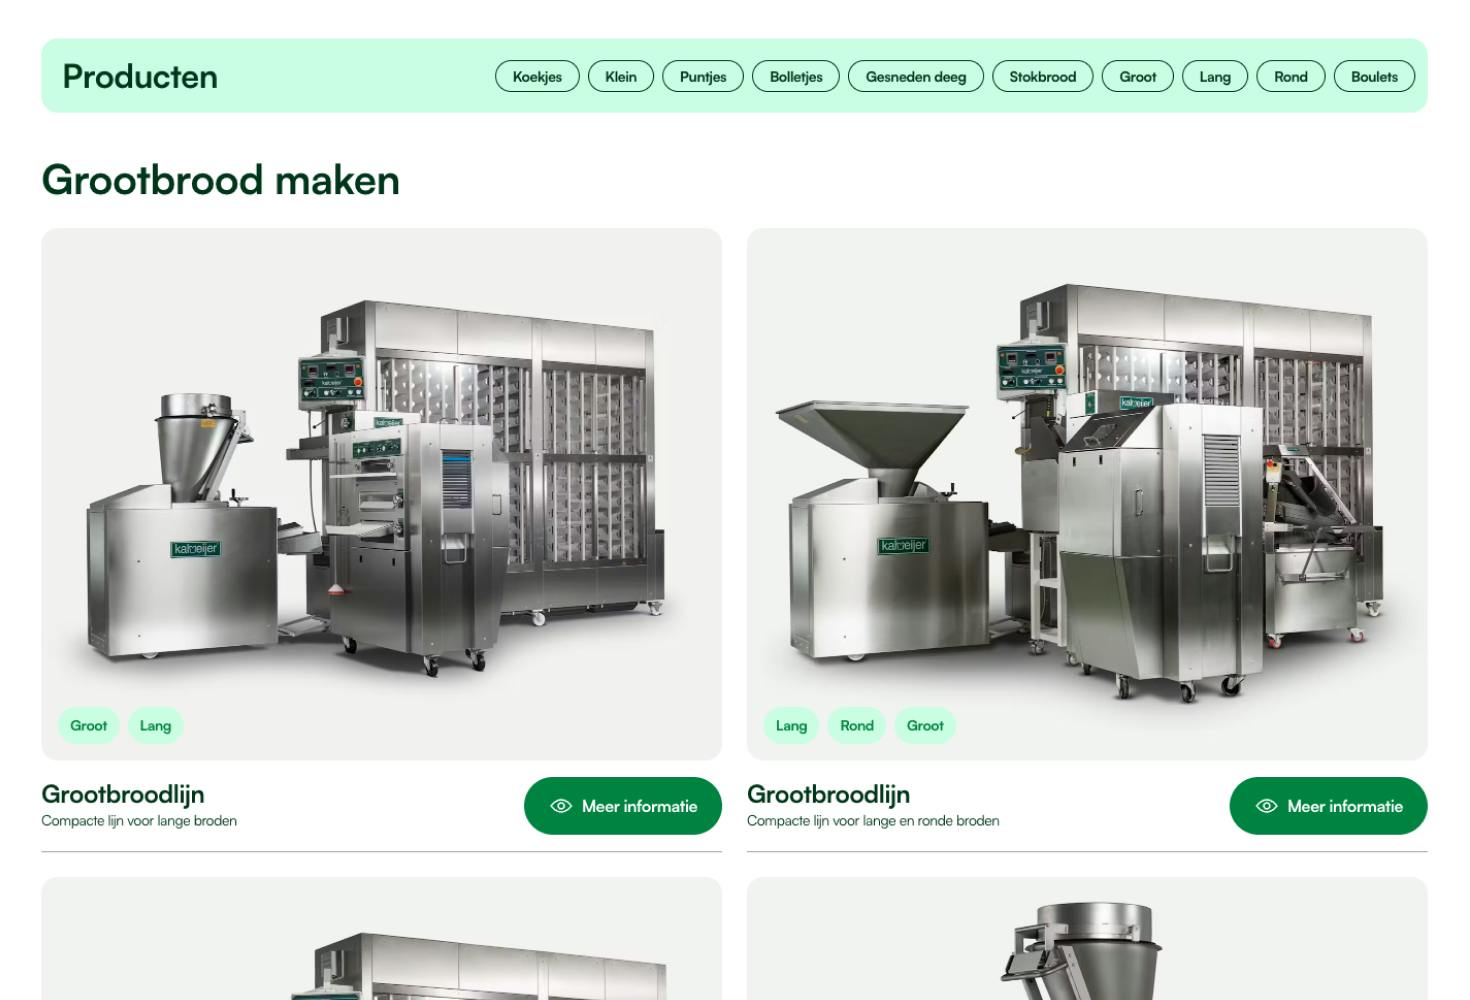Click Rond tag on second product card
This screenshot has width=1470, height=1000.
857,726
